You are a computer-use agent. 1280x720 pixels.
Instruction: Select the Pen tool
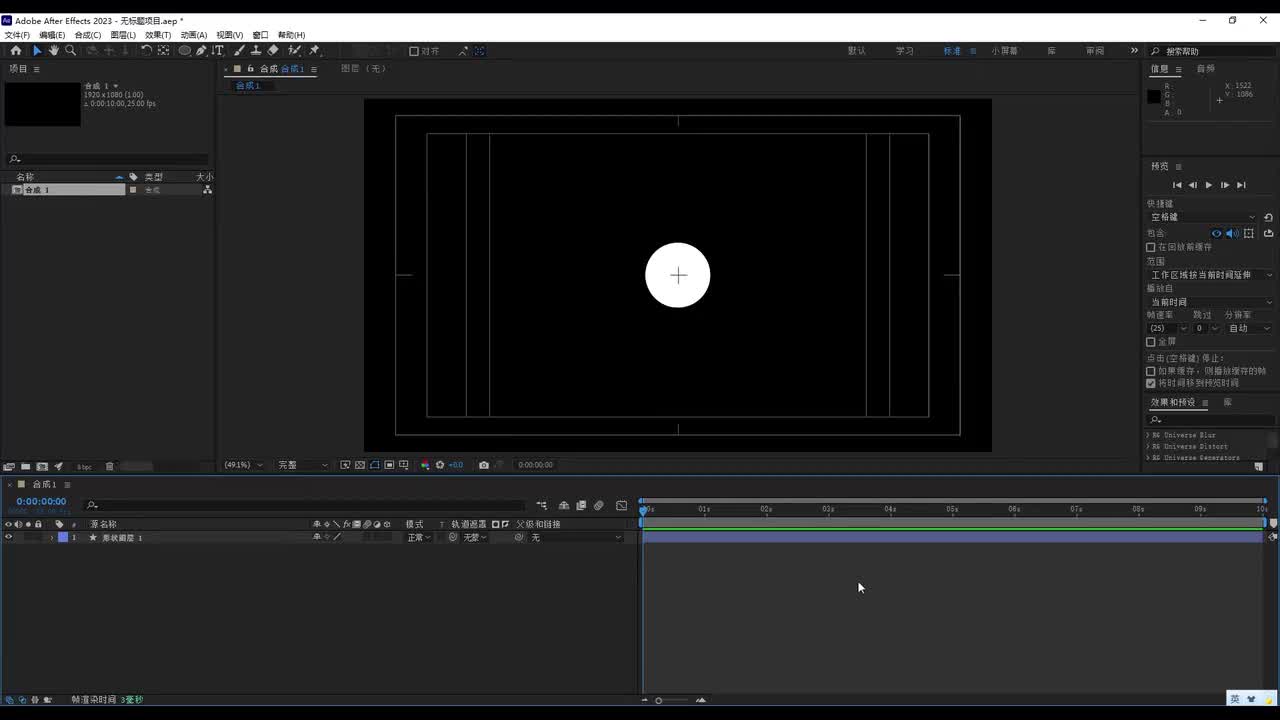(201, 50)
